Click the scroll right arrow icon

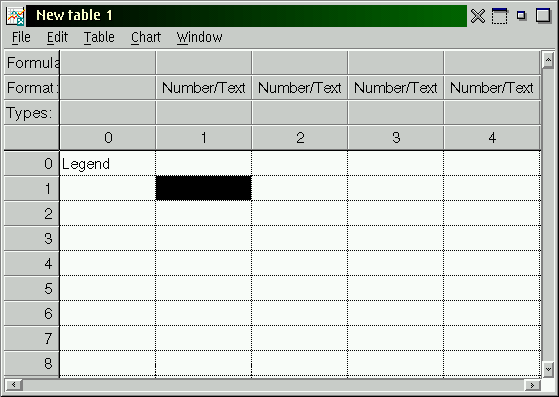532,385
